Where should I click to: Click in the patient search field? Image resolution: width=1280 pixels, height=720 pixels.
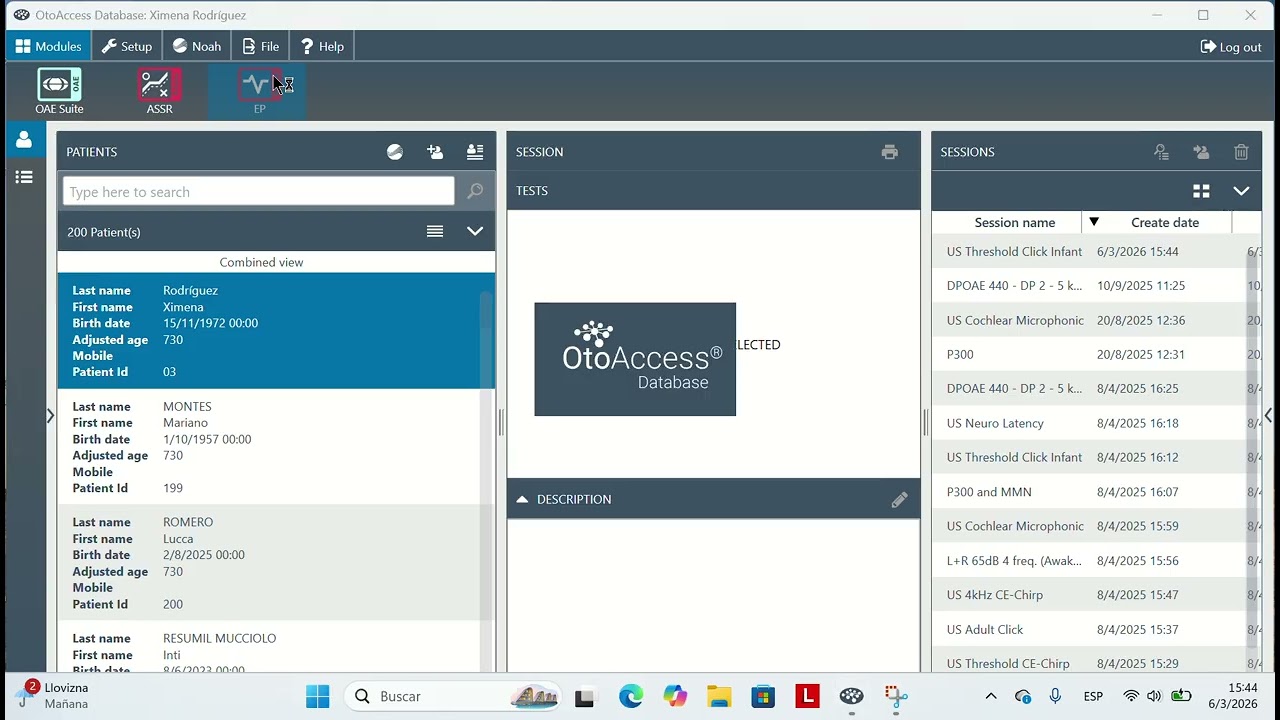(x=259, y=191)
